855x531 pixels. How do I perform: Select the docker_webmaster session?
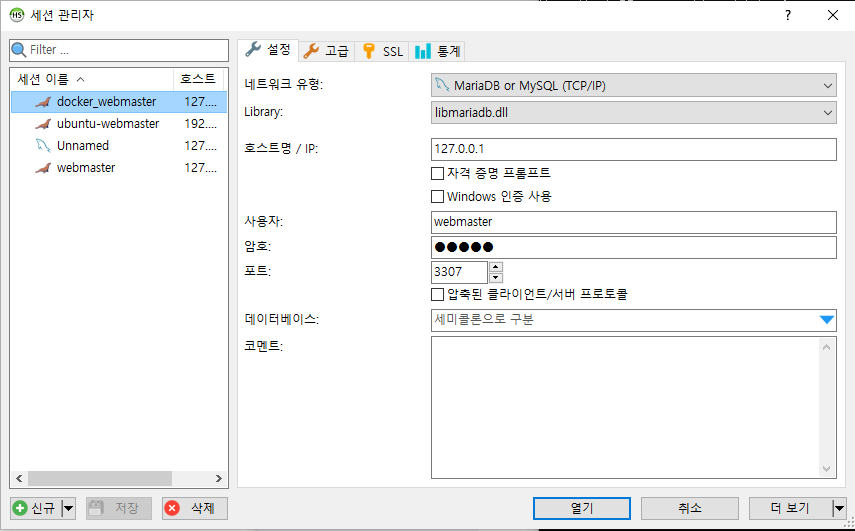point(119,102)
